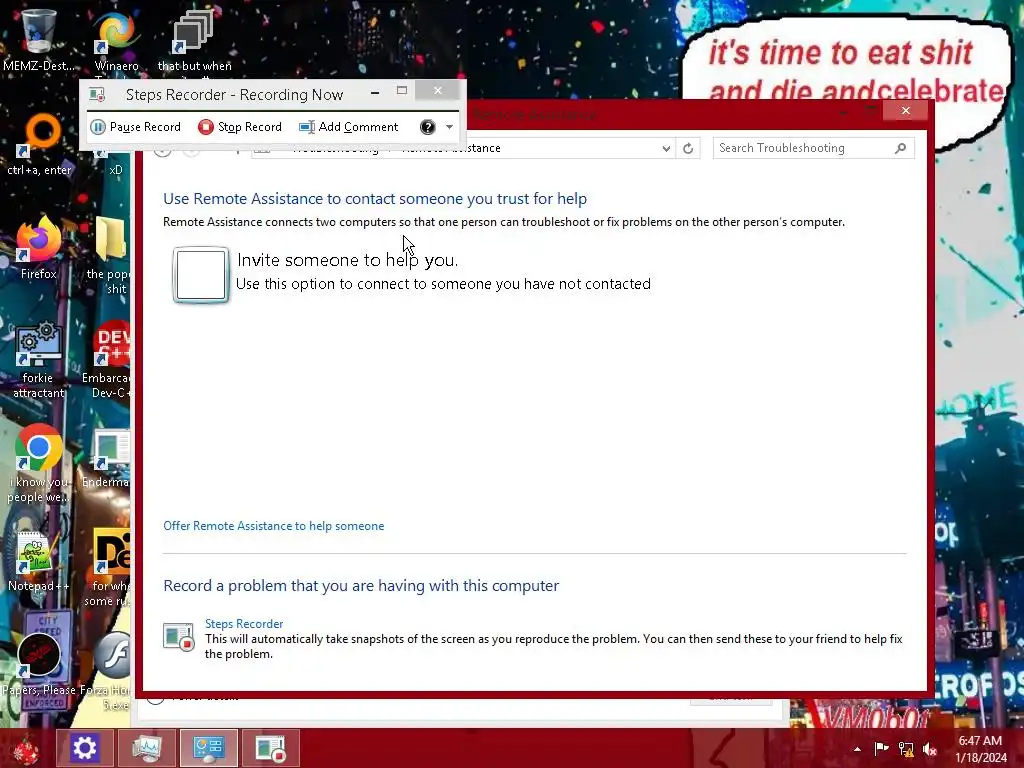1024x768 pixels.
Task: Open 'that but when' desktop shortcut
Action: [x=194, y=40]
